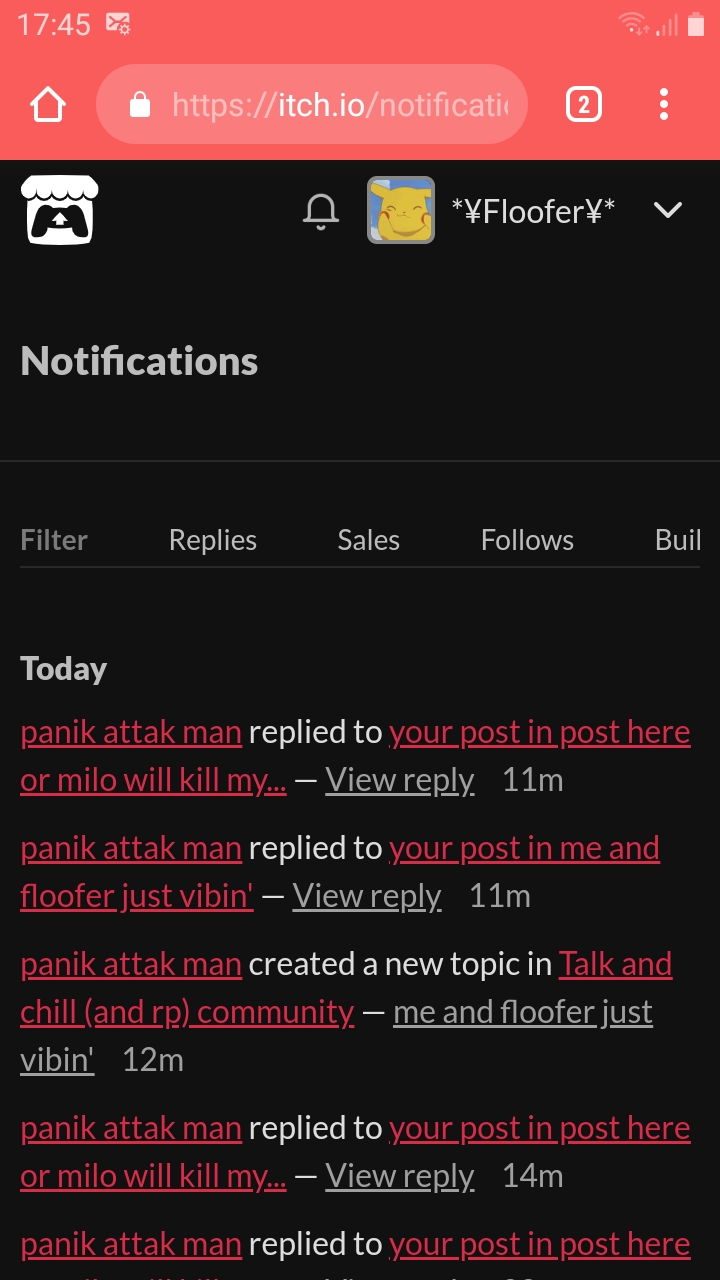Focus the itch.io URL address bar
The height and width of the screenshot is (1280, 720).
(340, 104)
